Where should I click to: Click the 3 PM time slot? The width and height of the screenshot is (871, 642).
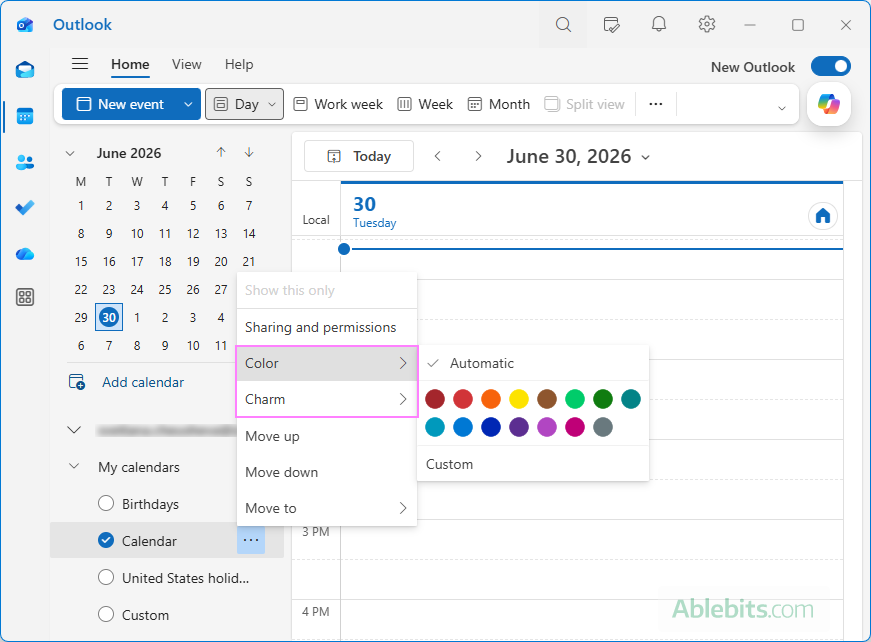pos(592,539)
